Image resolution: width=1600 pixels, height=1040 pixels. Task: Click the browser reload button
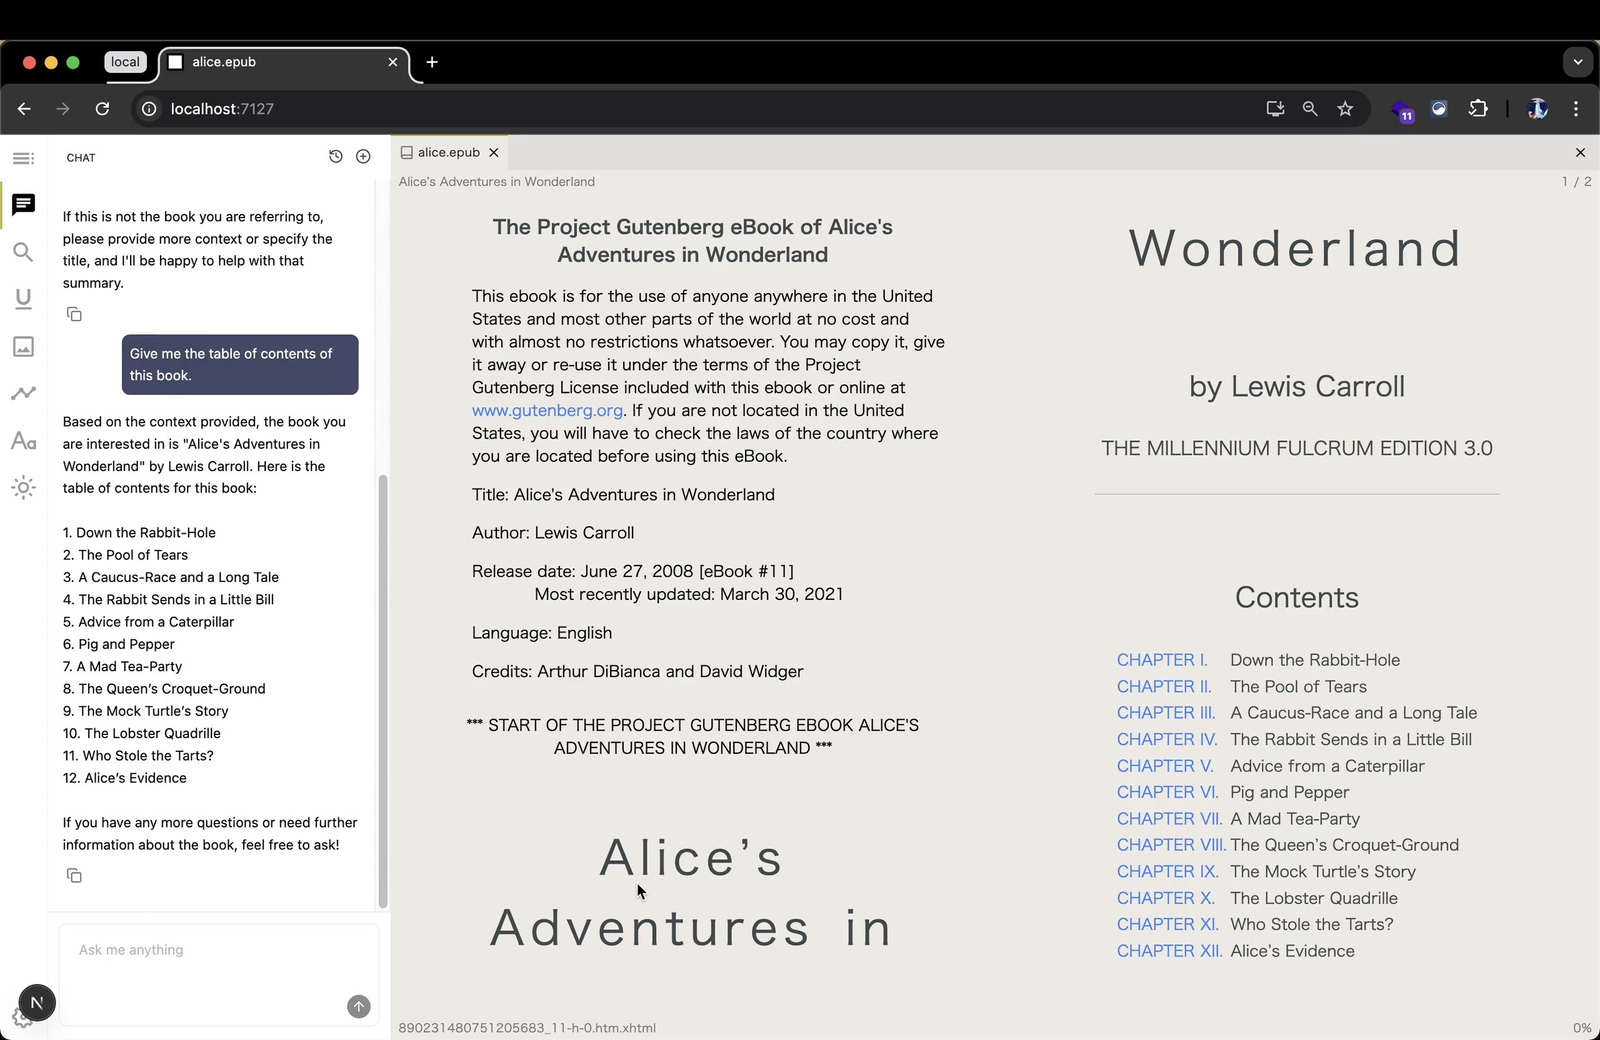[102, 109]
